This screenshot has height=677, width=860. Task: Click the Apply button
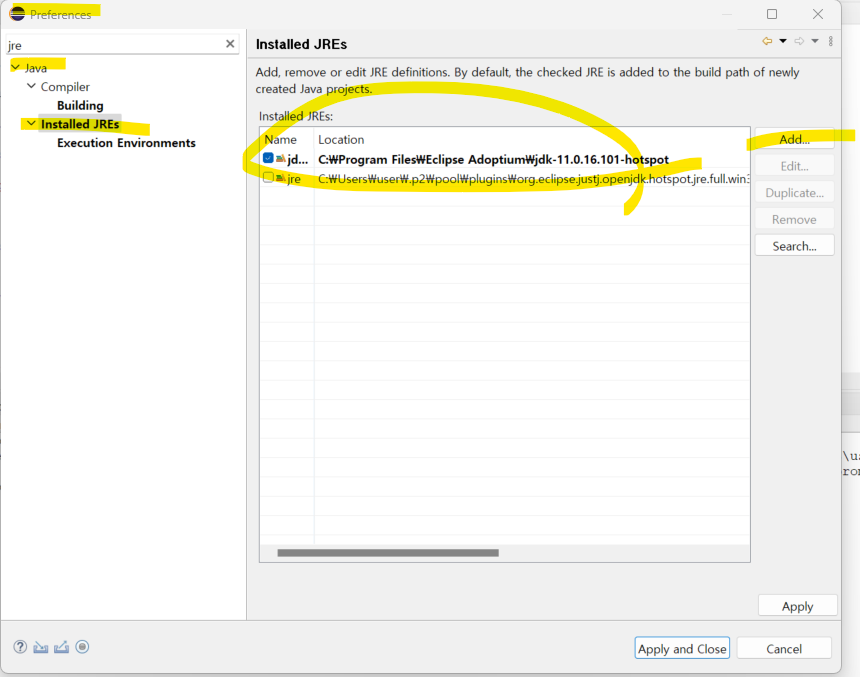(x=797, y=606)
